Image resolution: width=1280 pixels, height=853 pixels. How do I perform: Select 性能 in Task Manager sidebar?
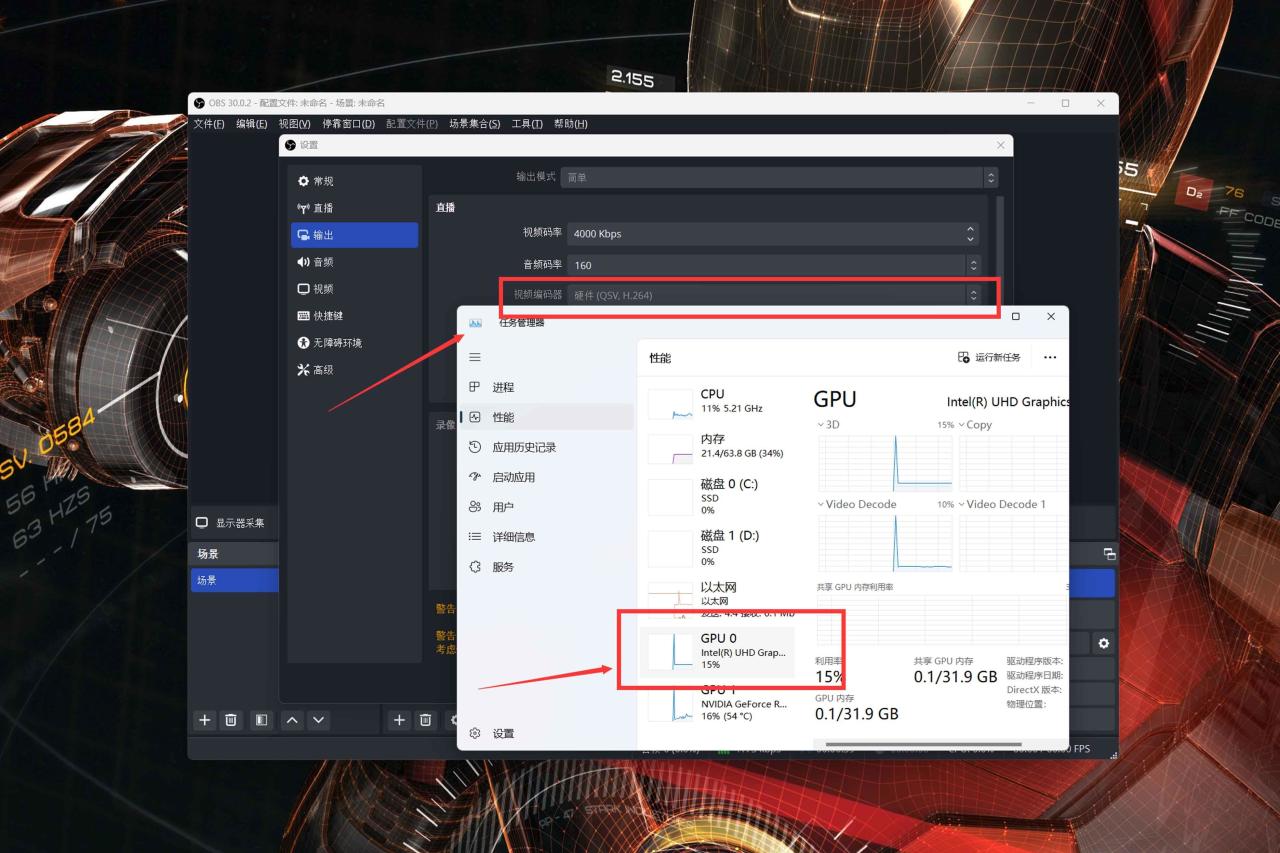click(x=546, y=417)
